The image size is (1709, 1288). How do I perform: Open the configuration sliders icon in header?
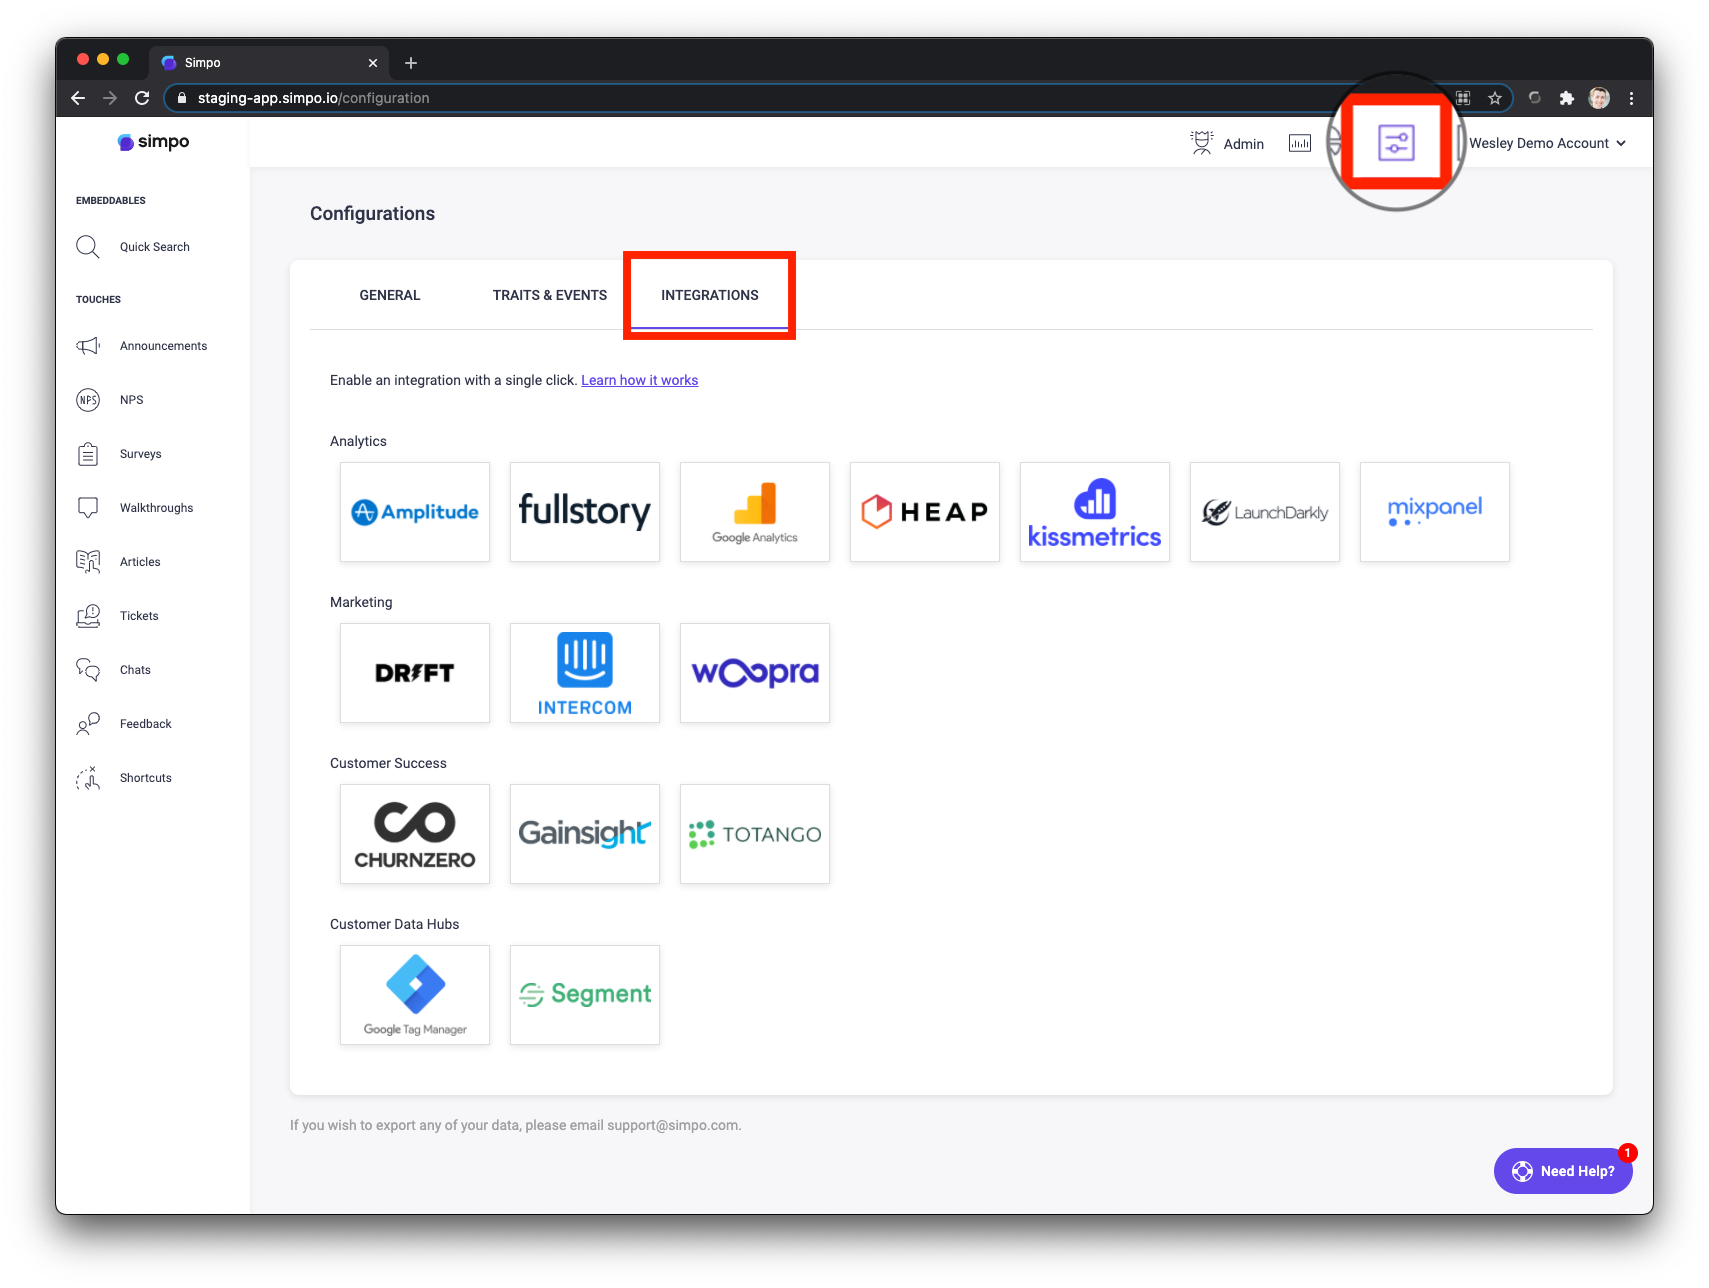tap(1396, 143)
